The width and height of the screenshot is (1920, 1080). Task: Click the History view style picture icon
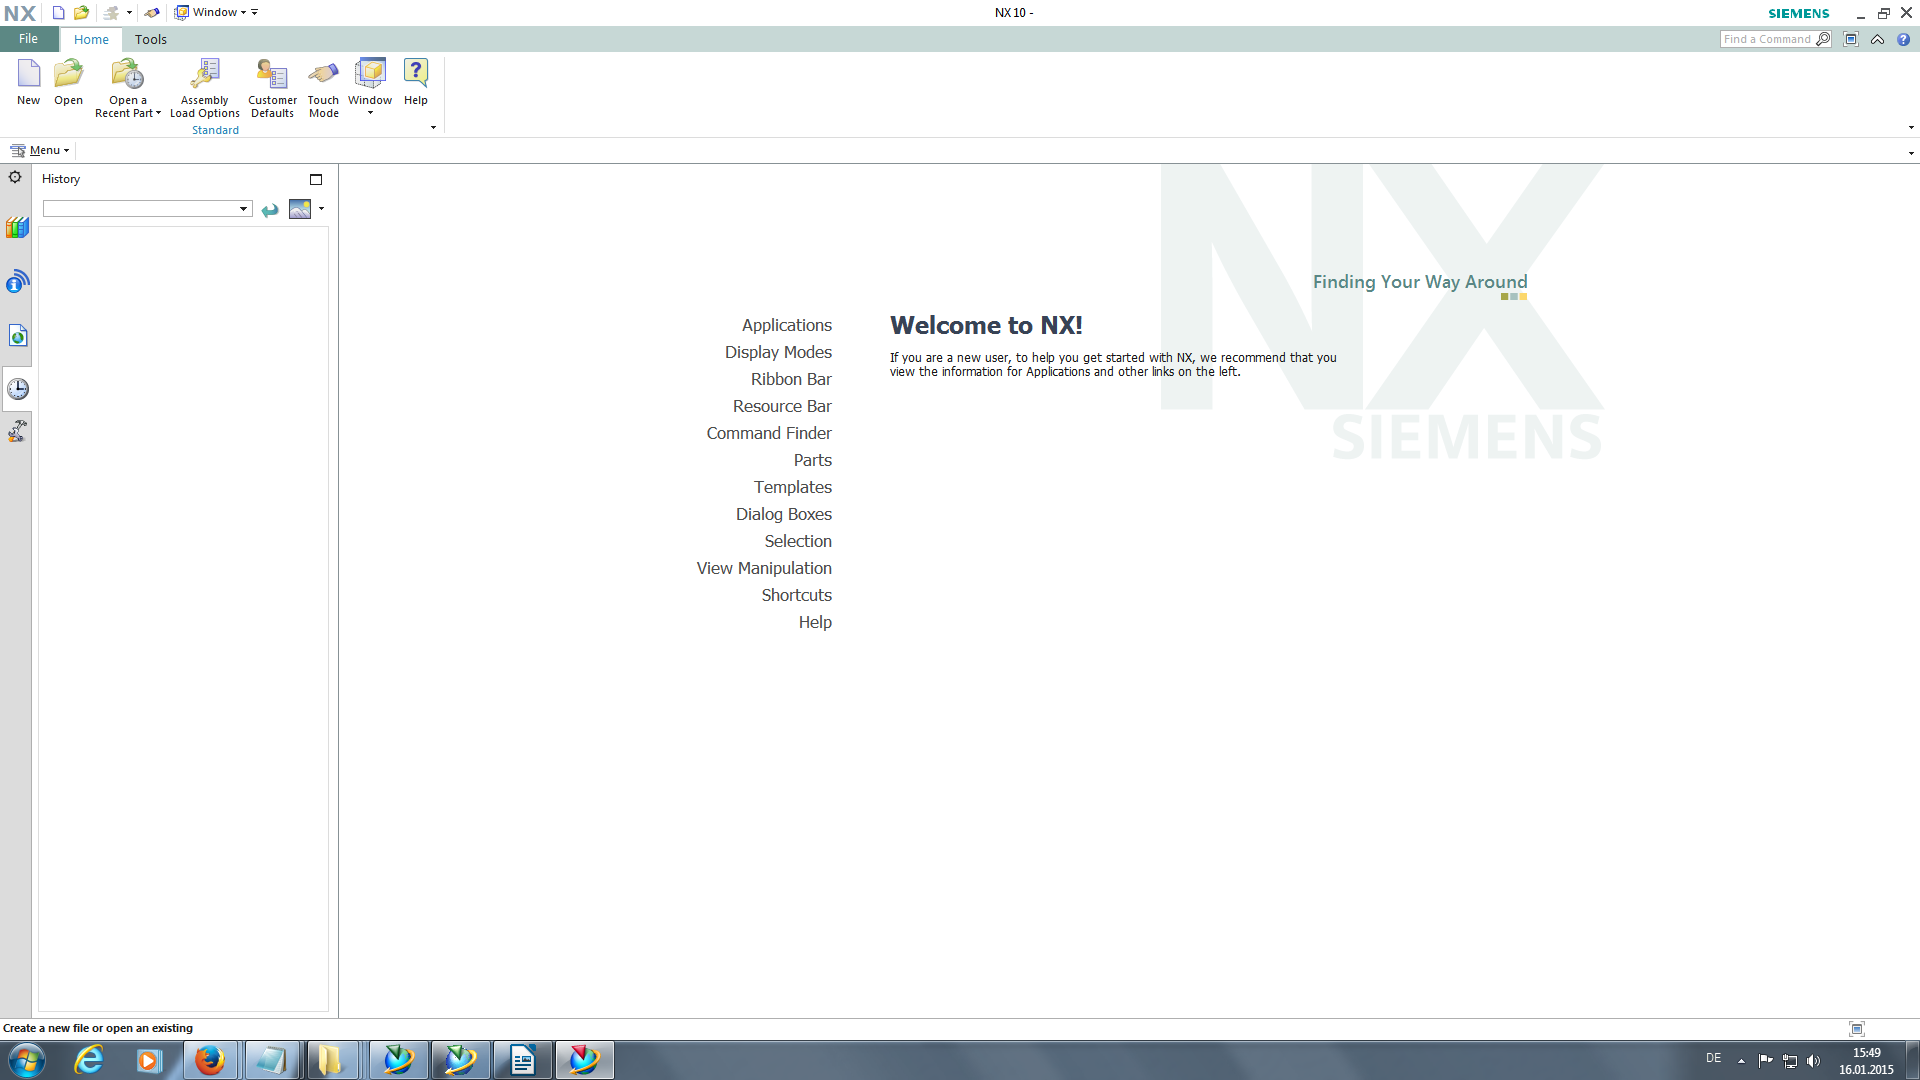[x=300, y=209]
